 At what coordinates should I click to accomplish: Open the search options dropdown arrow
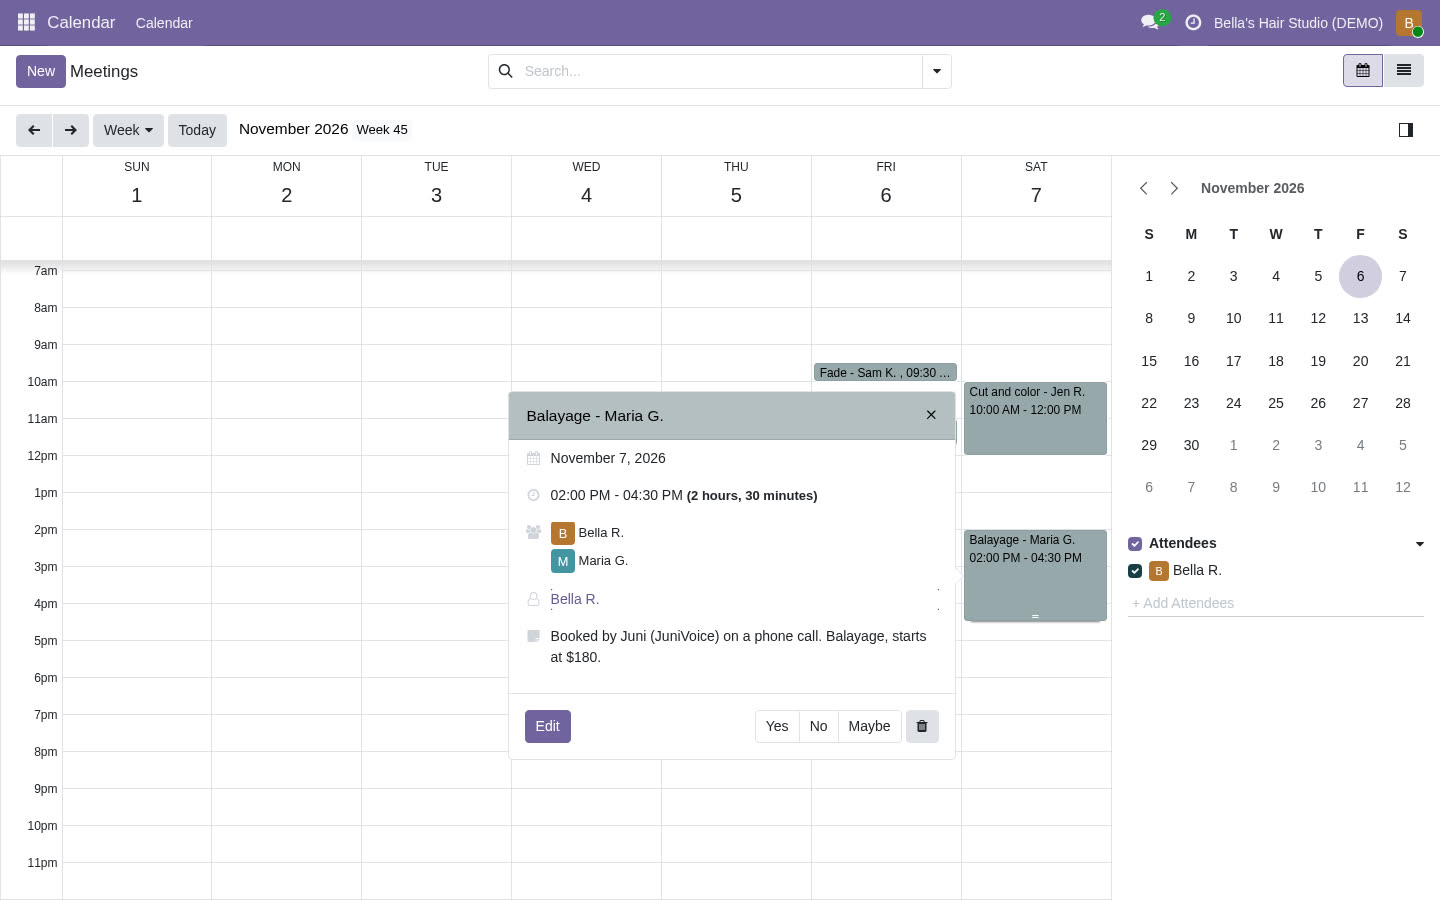coord(937,71)
